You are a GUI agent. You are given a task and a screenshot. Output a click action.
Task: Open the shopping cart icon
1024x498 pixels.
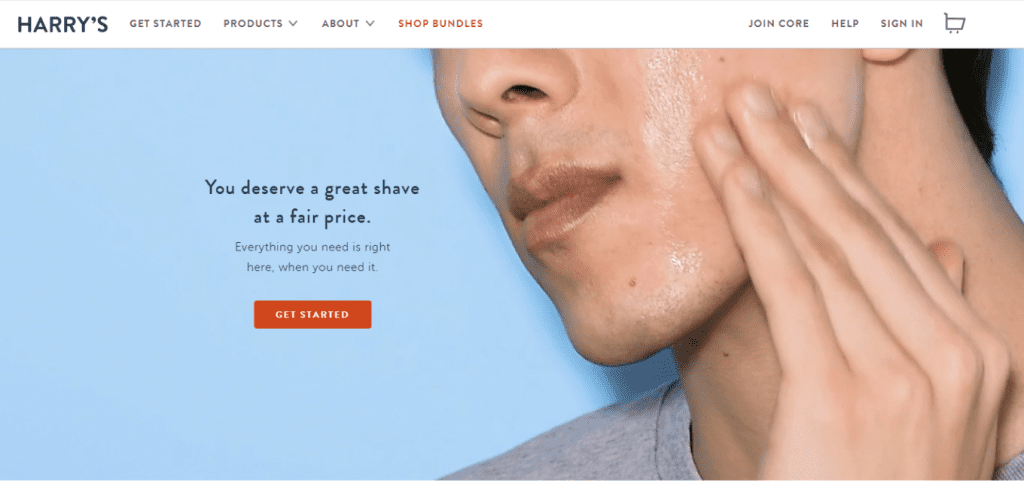click(x=954, y=23)
